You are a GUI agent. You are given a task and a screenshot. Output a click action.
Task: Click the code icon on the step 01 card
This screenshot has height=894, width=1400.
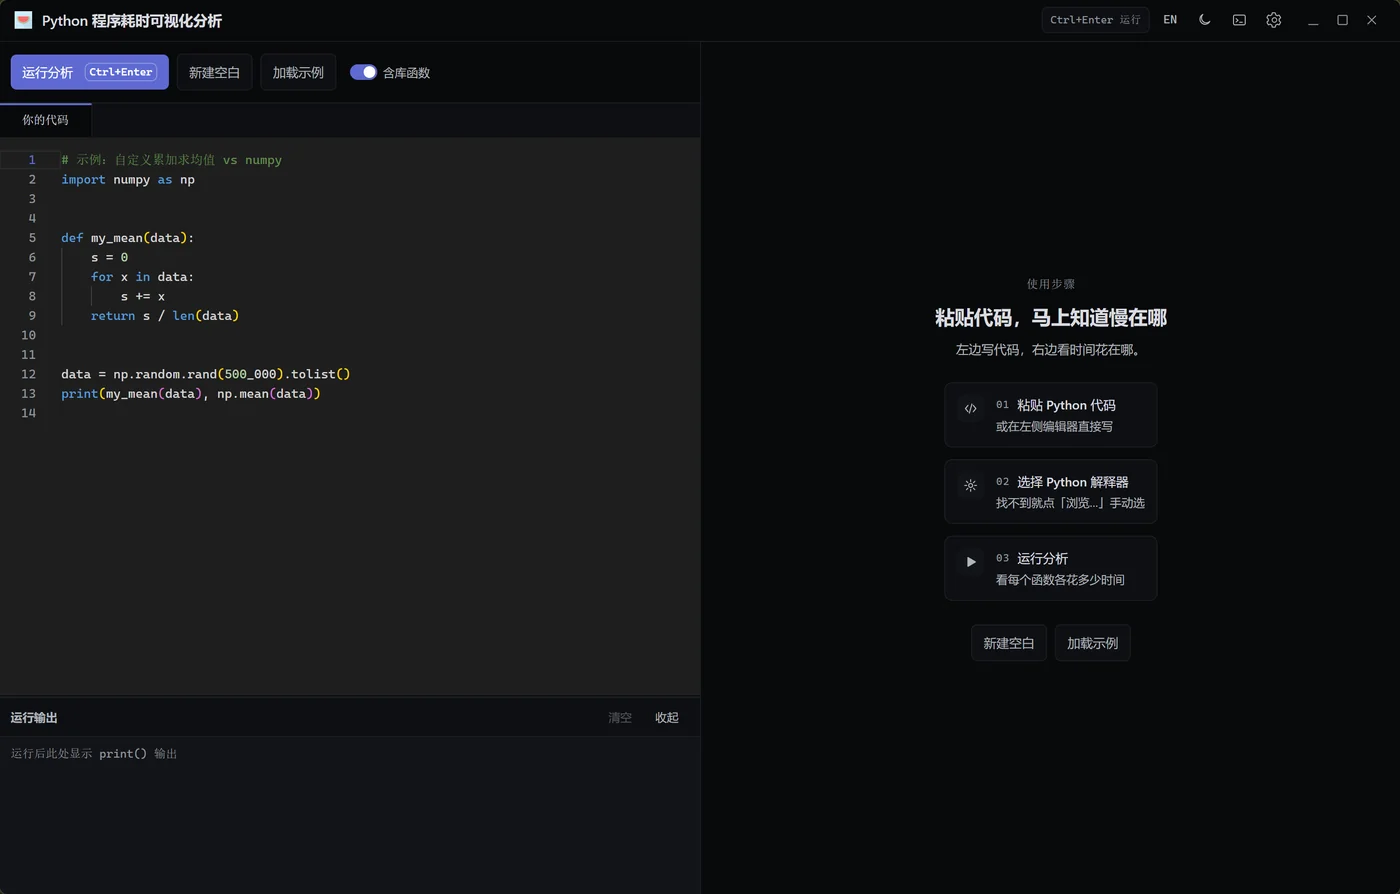tap(970, 408)
